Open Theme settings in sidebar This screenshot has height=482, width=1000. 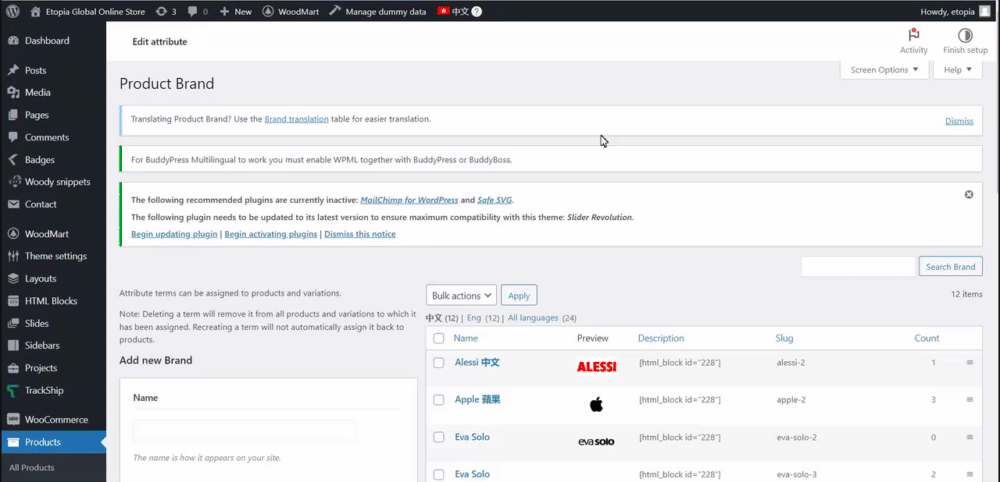coord(53,256)
